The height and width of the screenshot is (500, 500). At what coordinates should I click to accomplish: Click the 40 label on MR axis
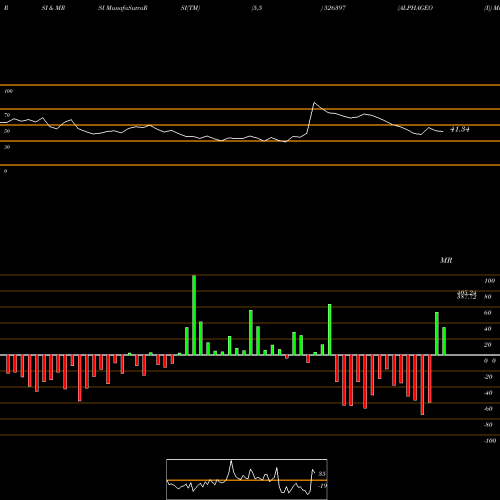click(x=488, y=329)
